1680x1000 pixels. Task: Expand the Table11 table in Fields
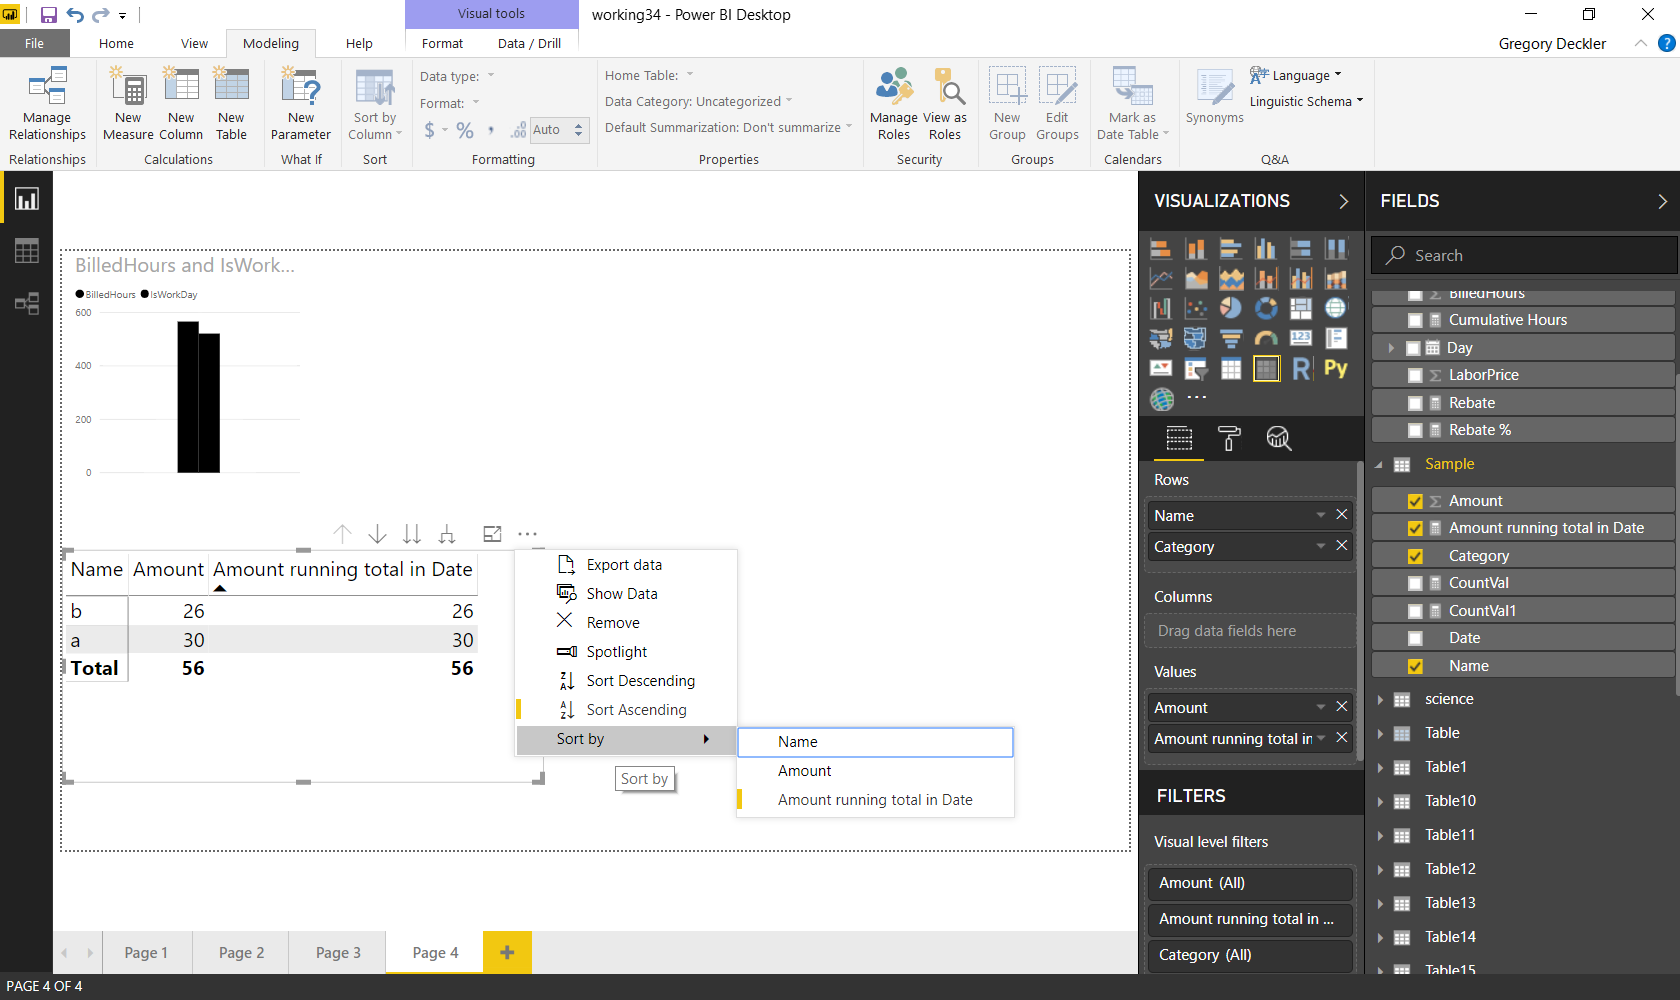tap(1380, 836)
